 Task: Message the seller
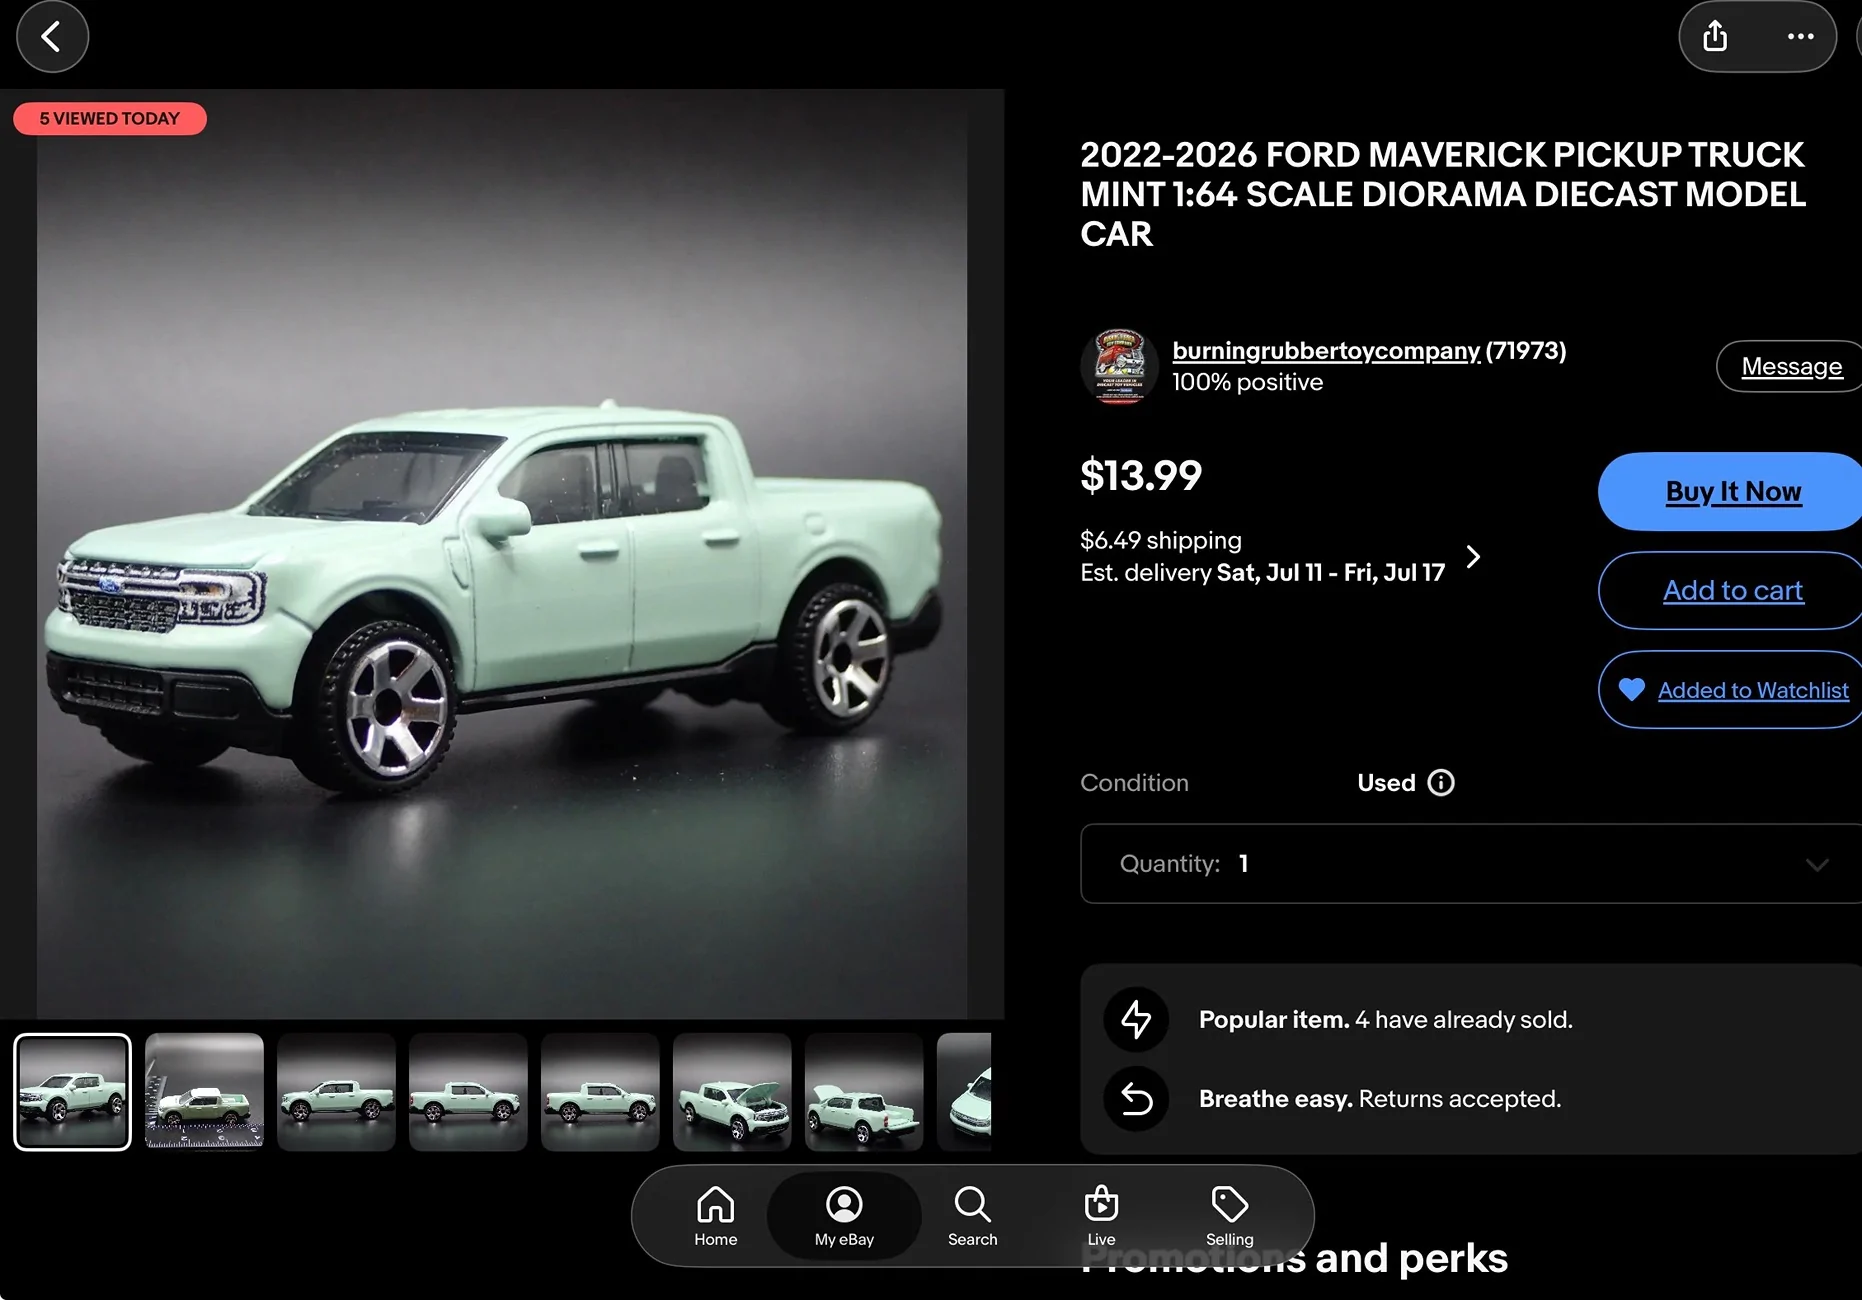pyautogui.click(x=1790, y=366)
